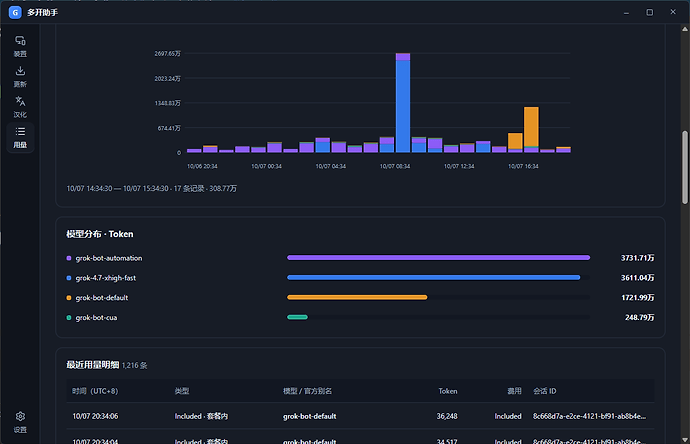Click the Included · 套餐内 cell in 20:34:06 row

pos(201,416)
